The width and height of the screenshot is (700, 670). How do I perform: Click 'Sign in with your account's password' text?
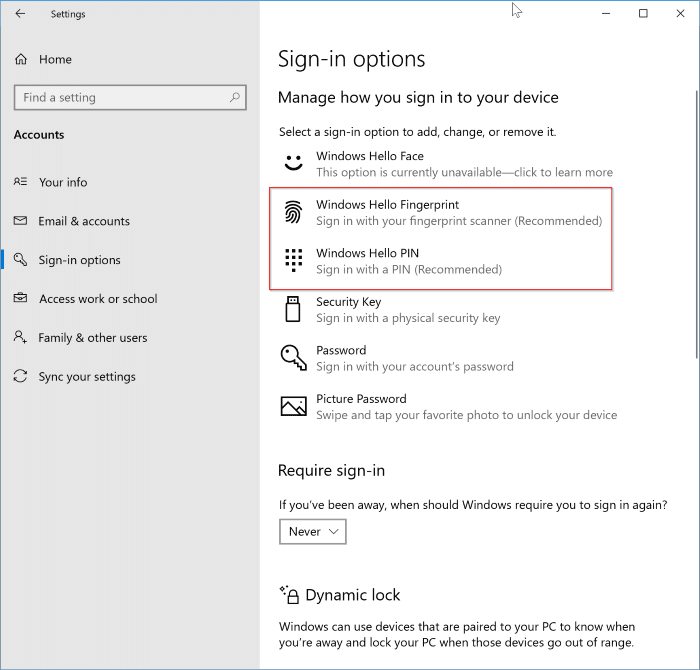coord(415,366)
